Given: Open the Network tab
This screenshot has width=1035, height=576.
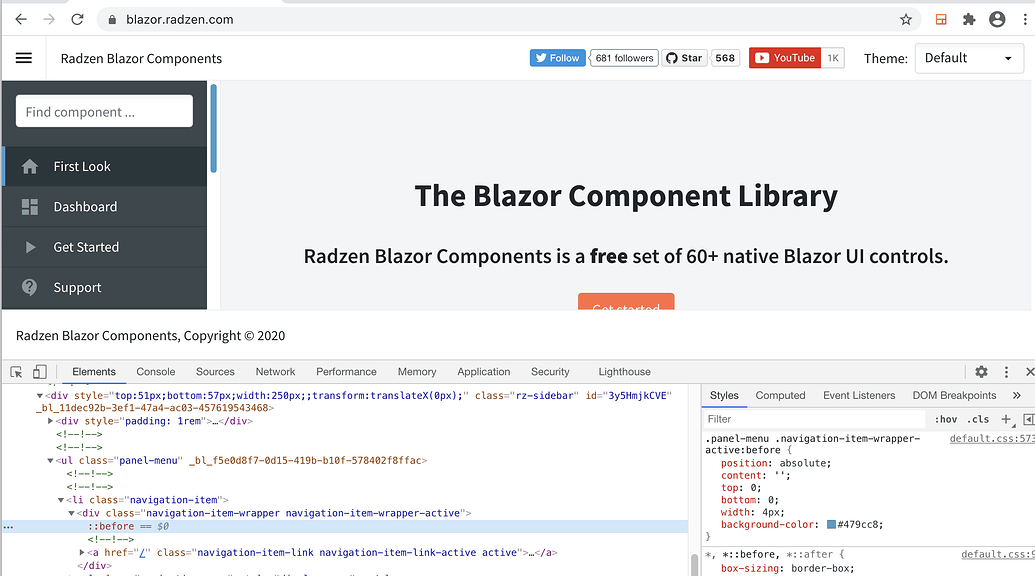Looking at the screenshot, I should click(275, 371).
